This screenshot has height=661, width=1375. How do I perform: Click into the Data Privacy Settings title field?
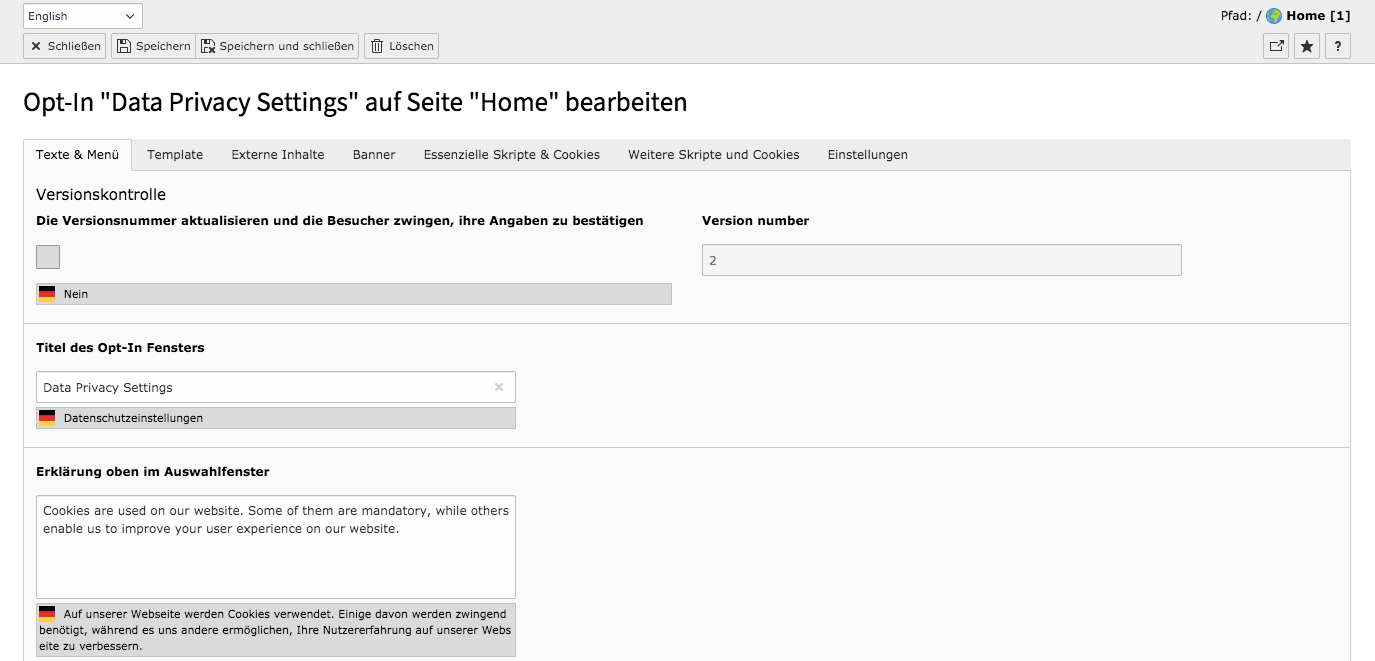(x=276, y=387)
